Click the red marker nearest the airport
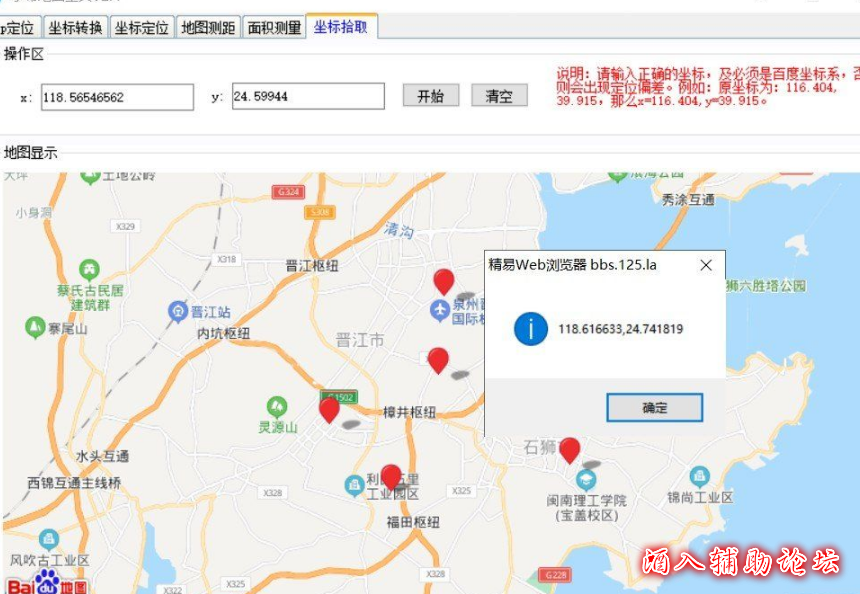Viewport: 860px width, 594px height. click(443, 281)
